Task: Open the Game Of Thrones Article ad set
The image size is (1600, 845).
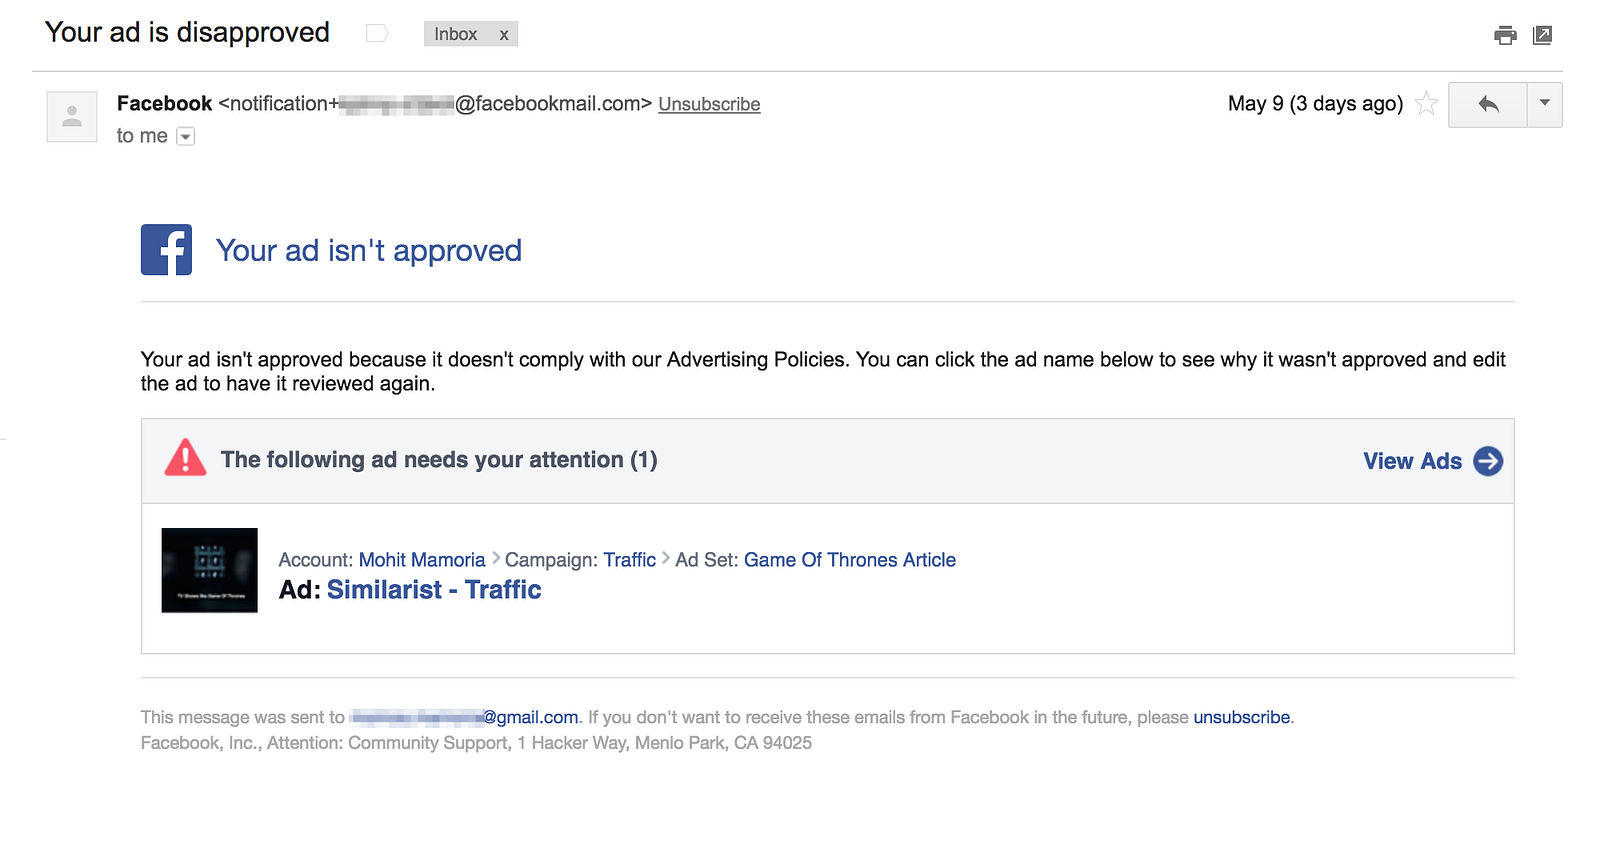Action: coord(850,560)
